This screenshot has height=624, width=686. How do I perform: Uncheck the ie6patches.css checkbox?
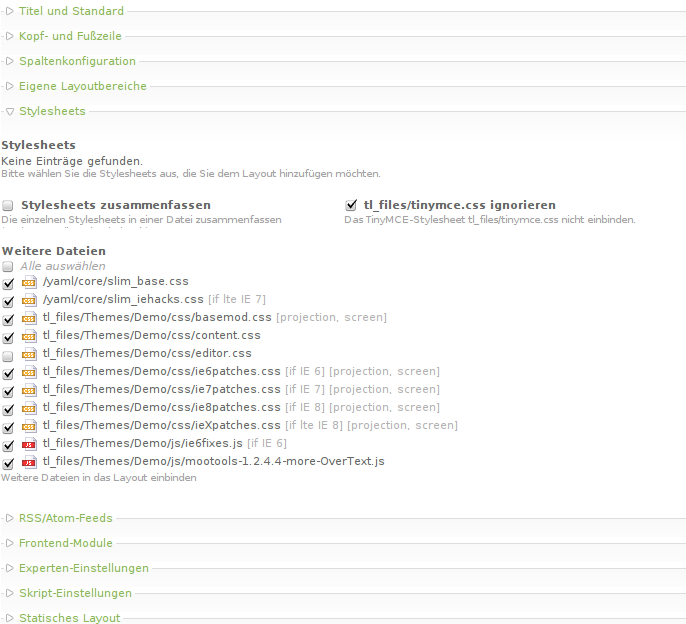[x=8, y=373]
